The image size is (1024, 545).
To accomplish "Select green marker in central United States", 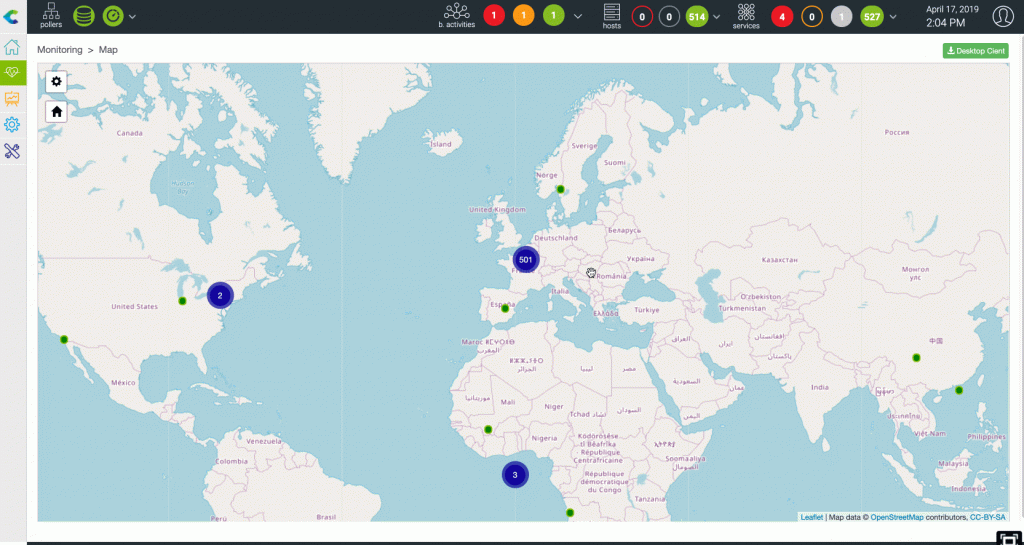I will [183, 301].
